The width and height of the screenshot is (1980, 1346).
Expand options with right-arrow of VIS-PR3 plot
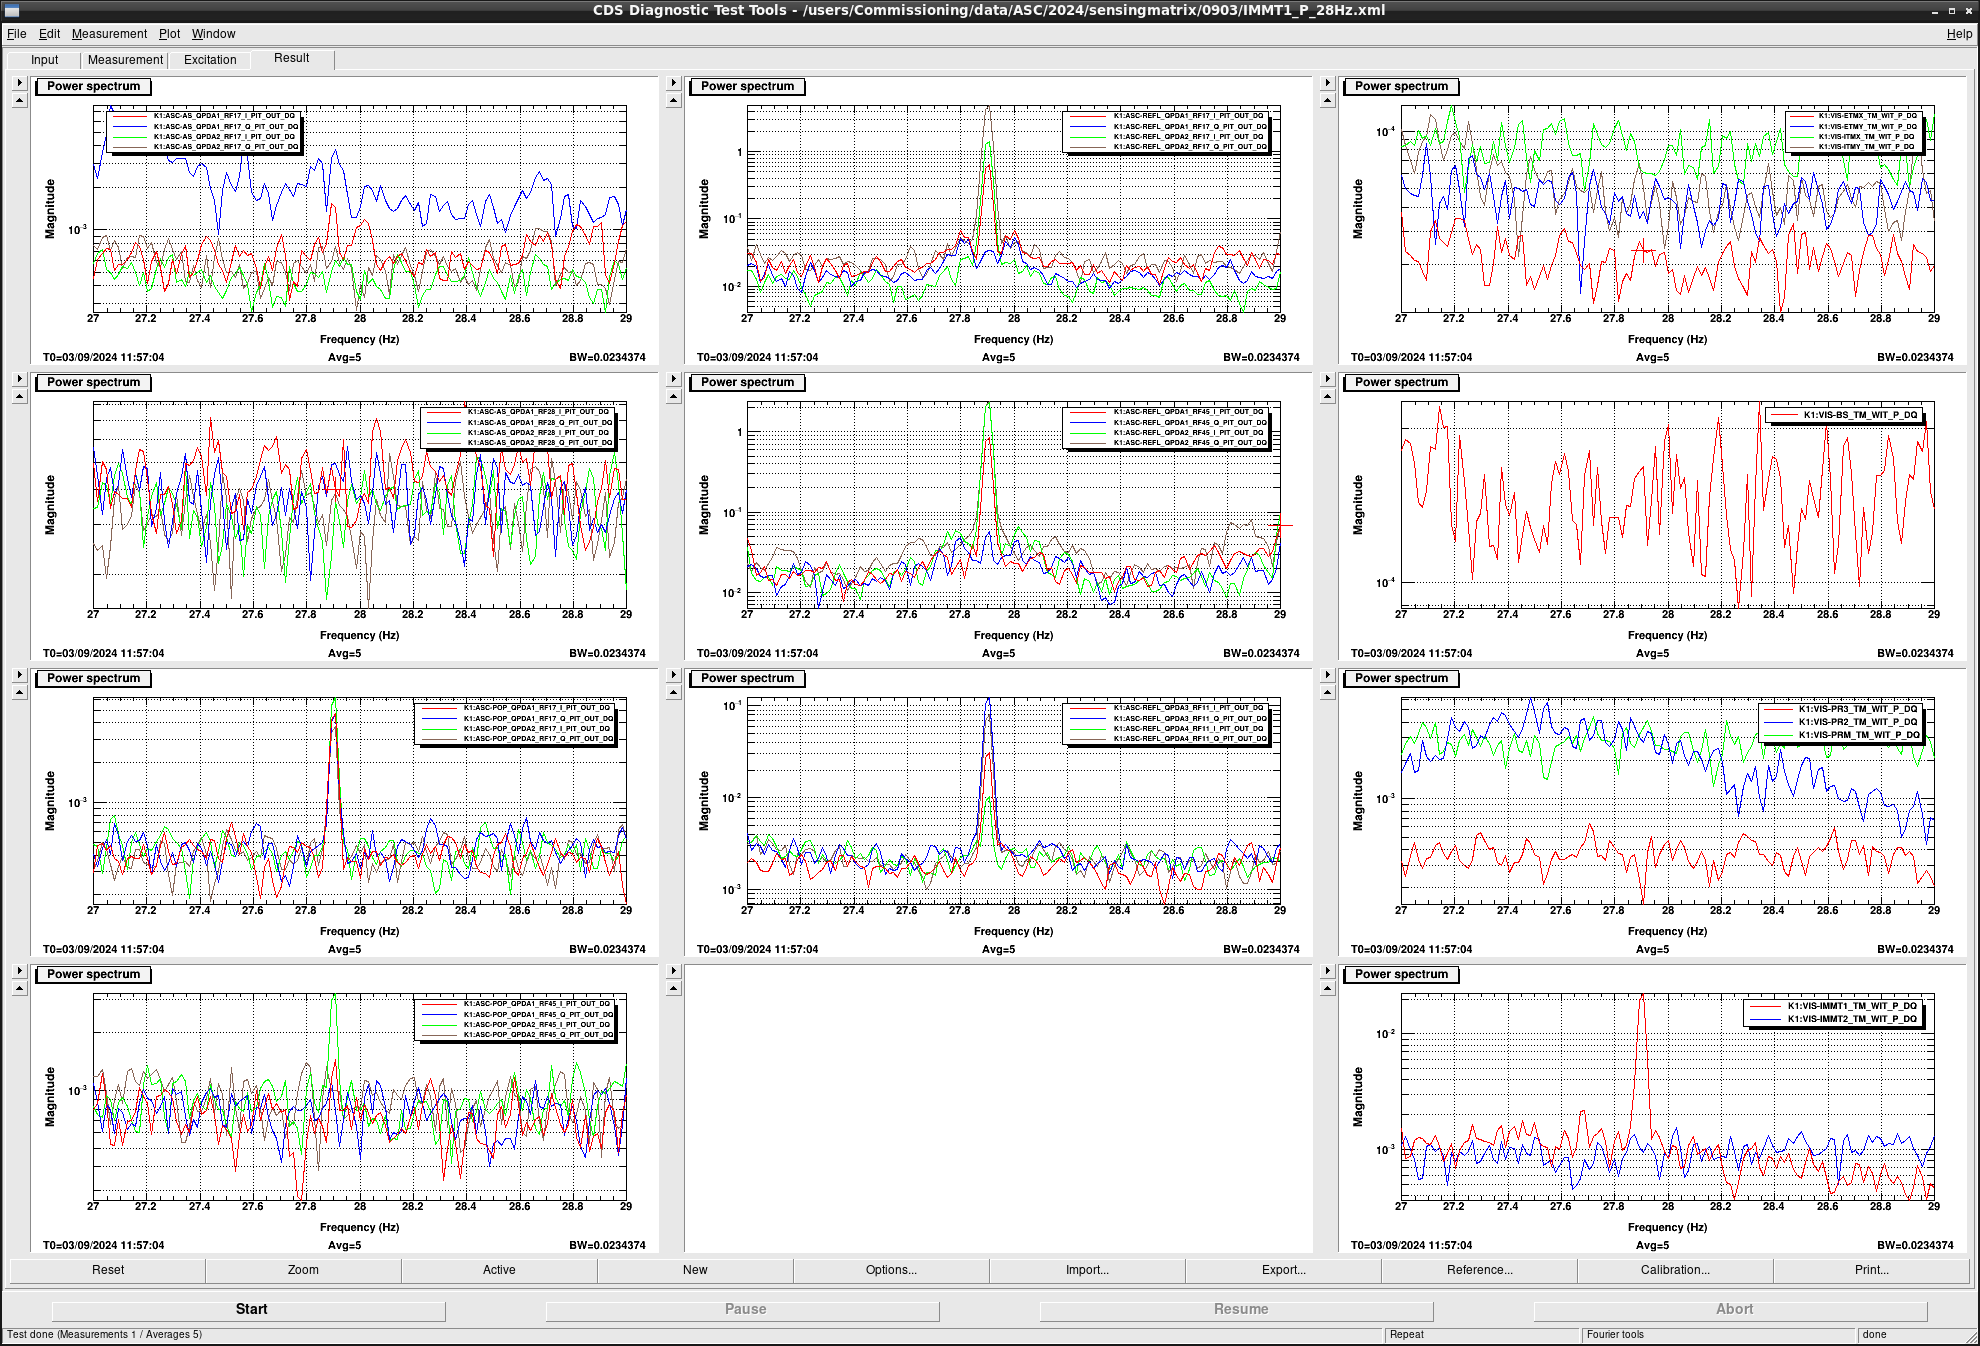[1327, 675]
